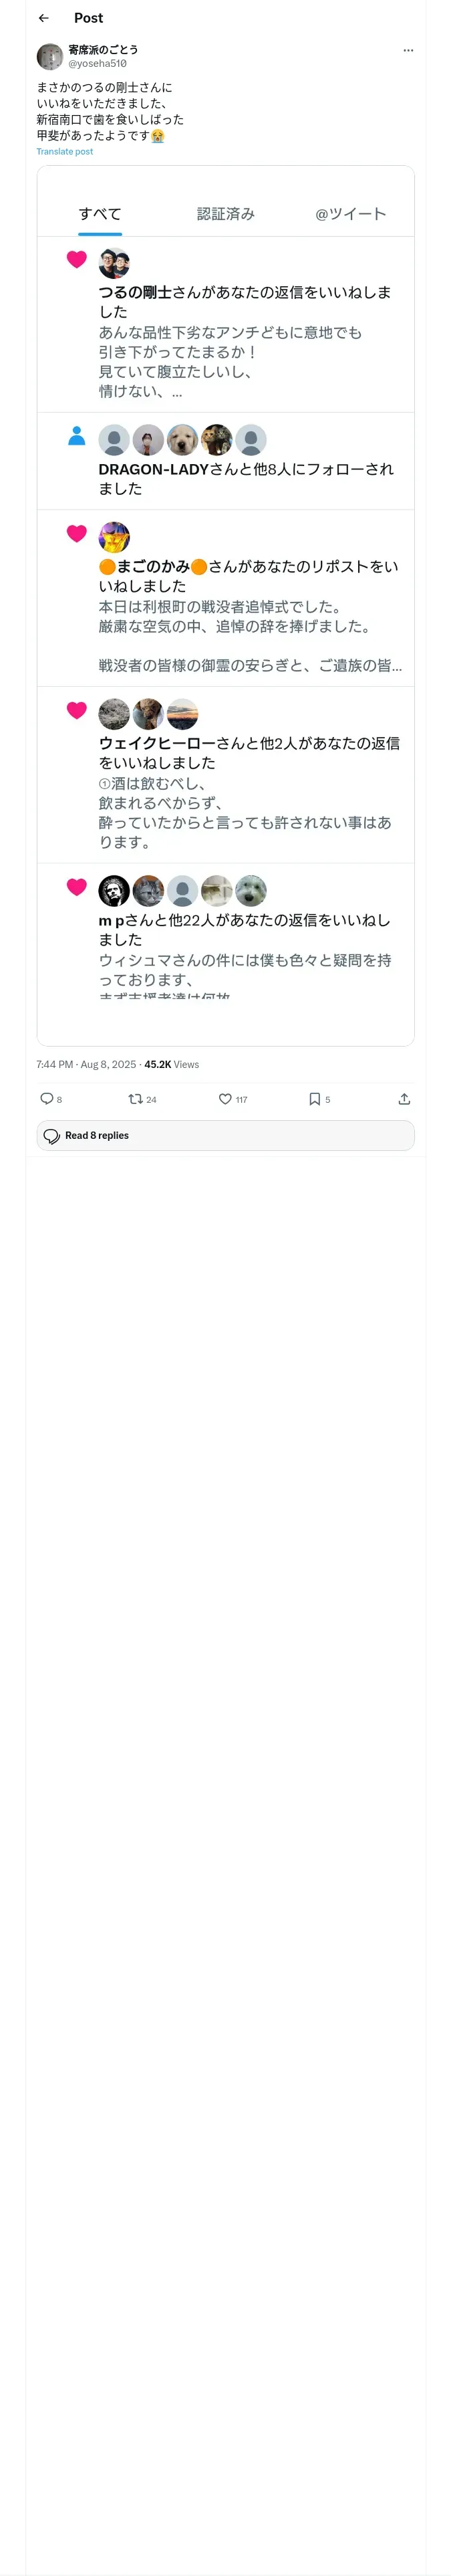Click the share upload icon

point(404,1099)
